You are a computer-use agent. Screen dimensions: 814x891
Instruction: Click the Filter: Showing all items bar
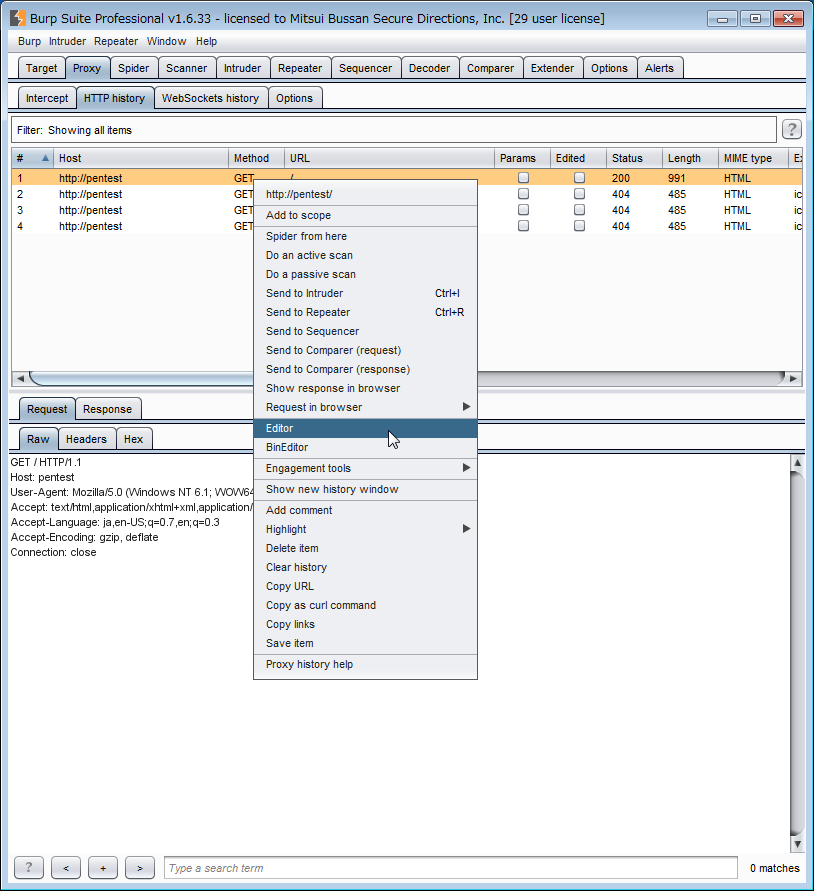pyautogui.click(x=394, y=130)
